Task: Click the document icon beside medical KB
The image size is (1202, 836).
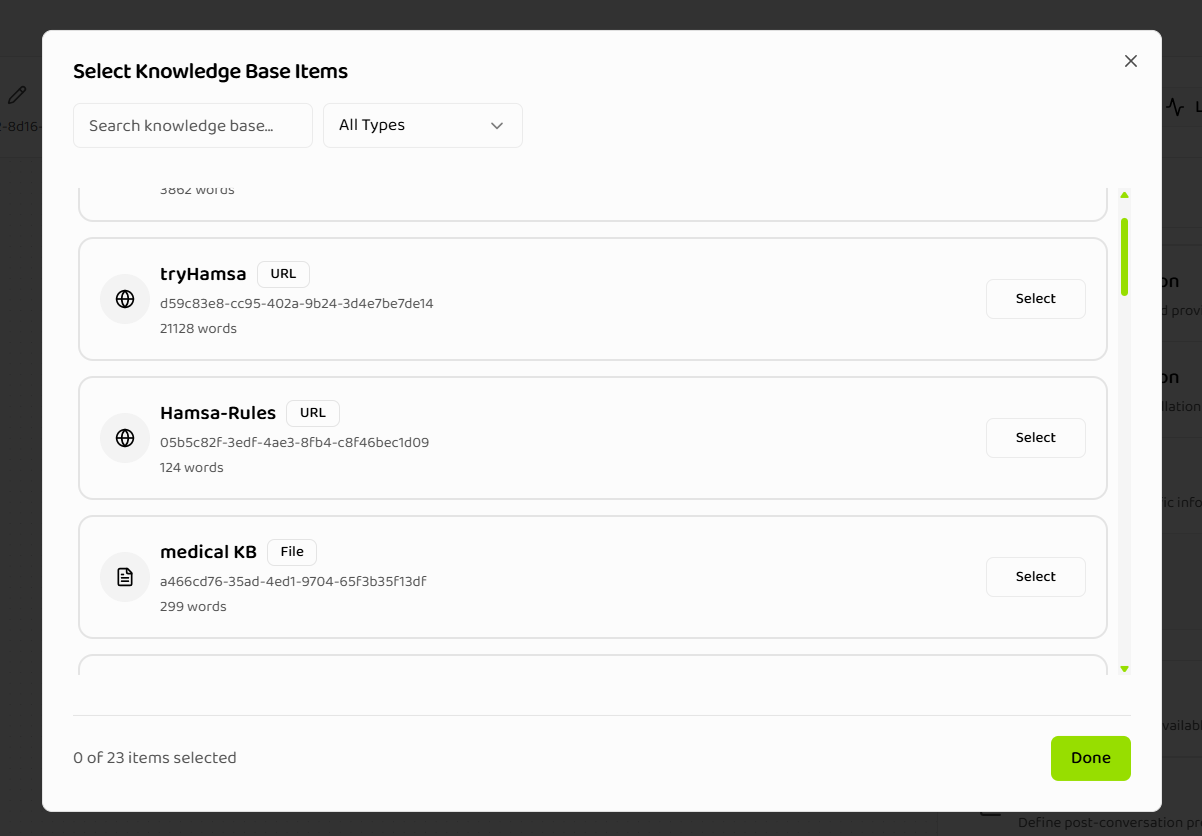Action: tap(124, 576)
